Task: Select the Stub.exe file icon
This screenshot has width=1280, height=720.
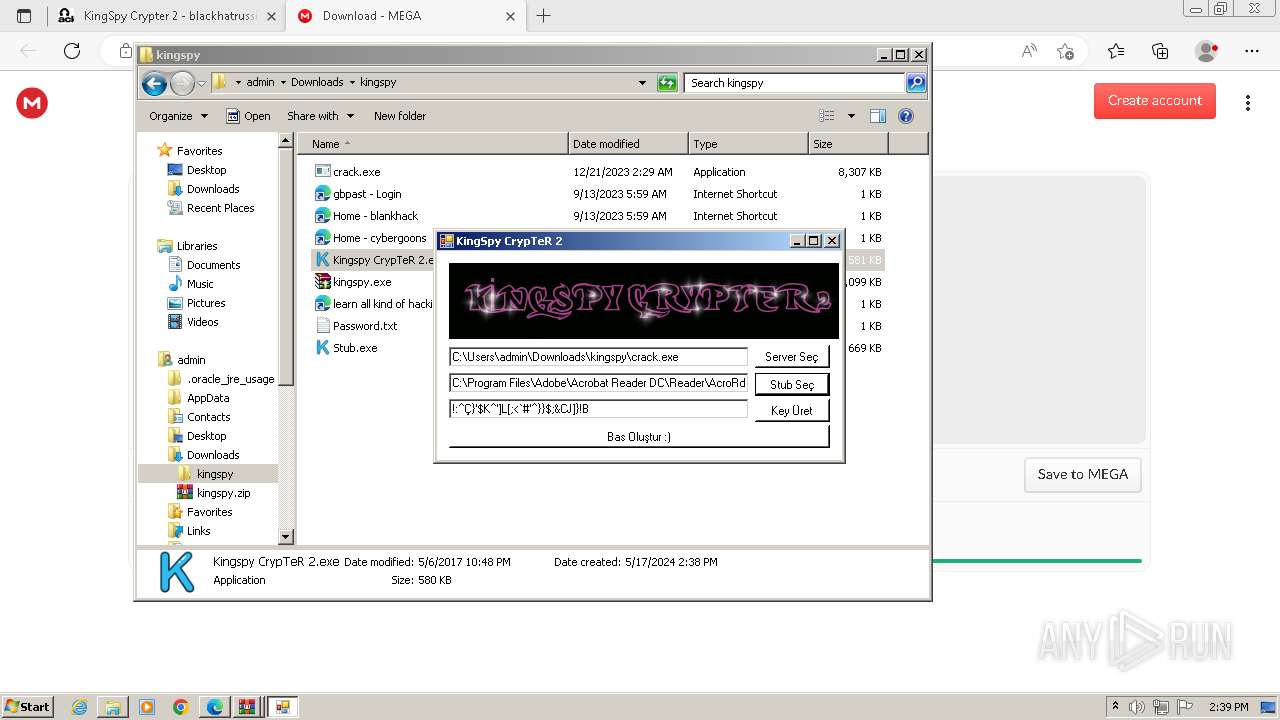Action: (x=322, y=348)
